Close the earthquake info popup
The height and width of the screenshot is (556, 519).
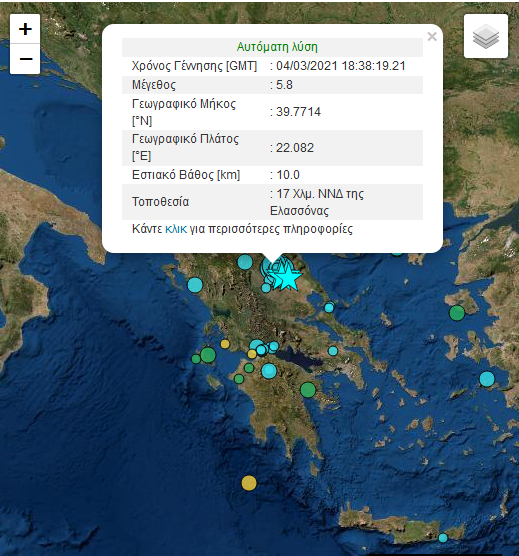(432, 37)
